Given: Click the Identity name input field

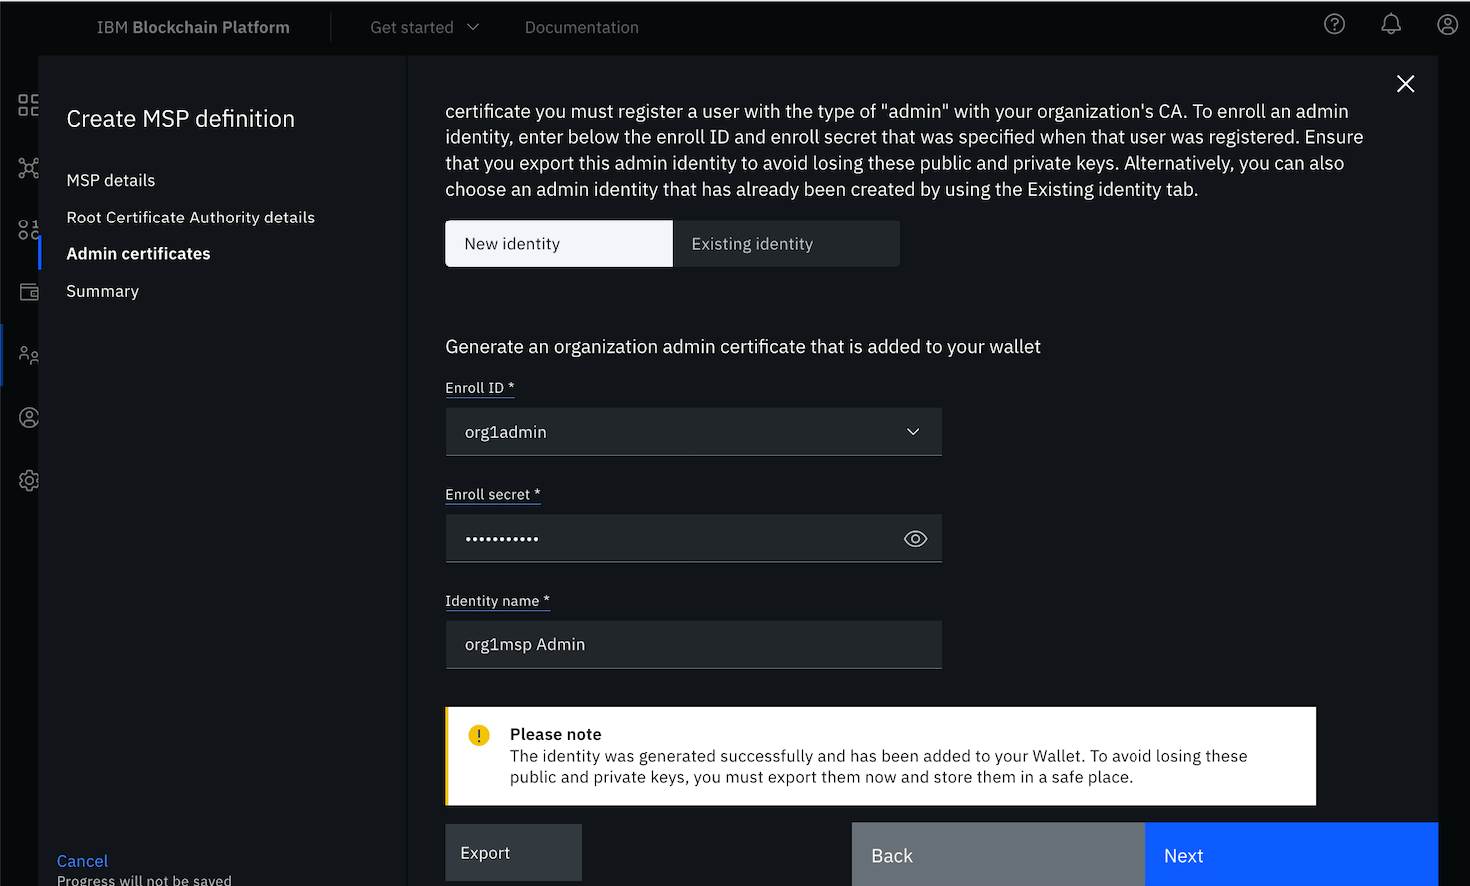Looking at the screenshot, I should coord(693,645).
